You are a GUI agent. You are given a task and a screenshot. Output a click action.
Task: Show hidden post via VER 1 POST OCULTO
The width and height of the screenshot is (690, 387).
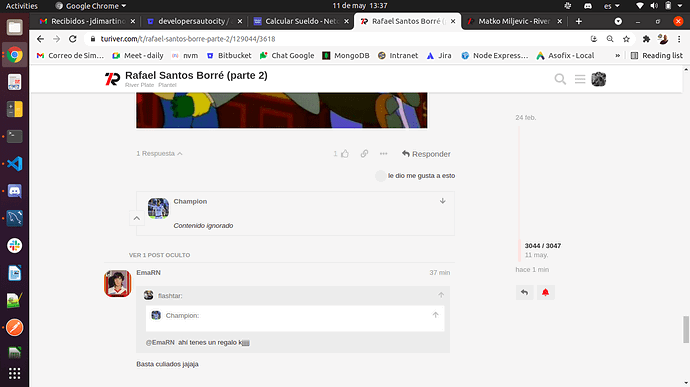pos(159,255)
